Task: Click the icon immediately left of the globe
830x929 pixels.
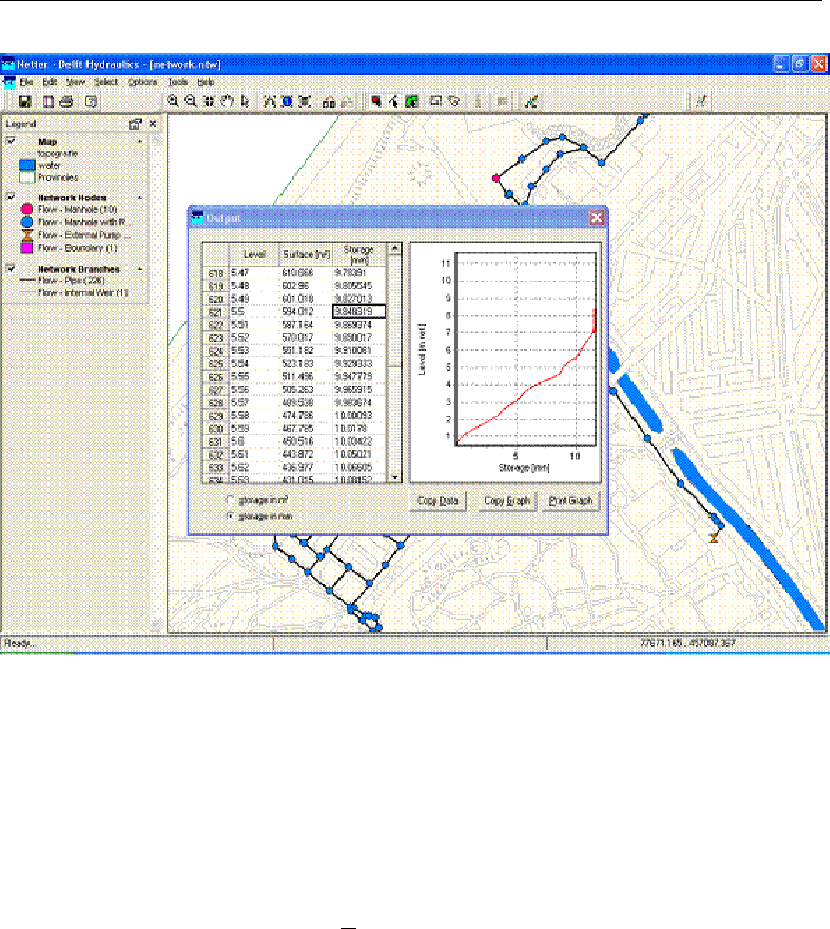Action: point(270,101)
